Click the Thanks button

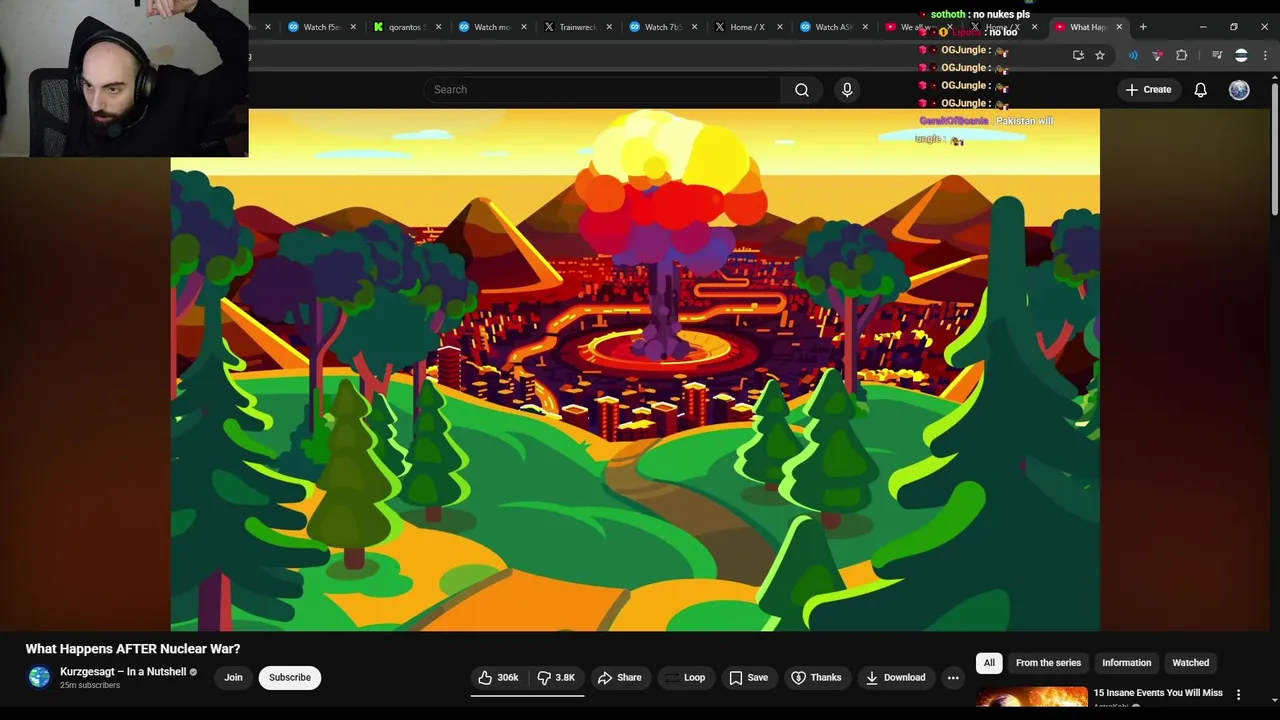coord(816,677)
